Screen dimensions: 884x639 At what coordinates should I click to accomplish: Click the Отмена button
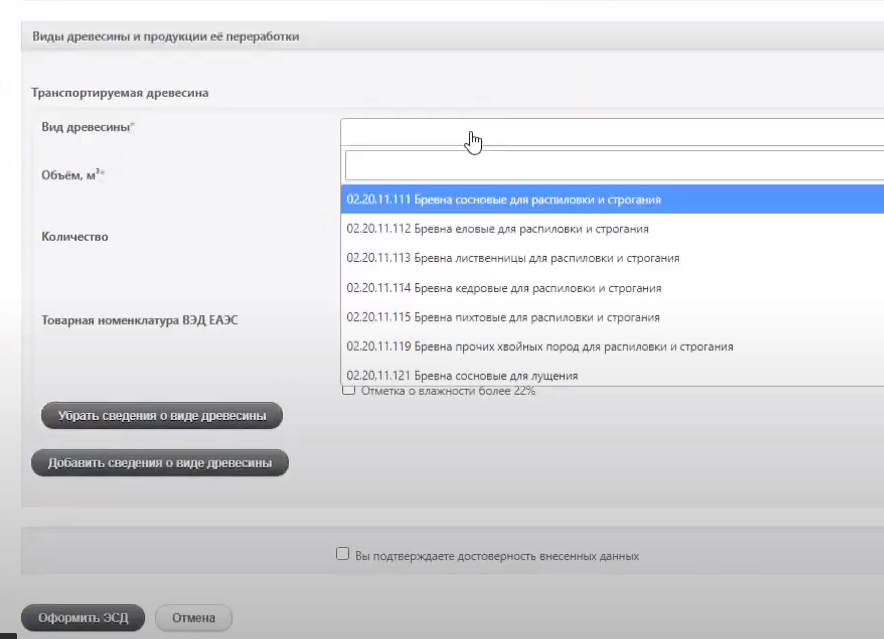click(193, 617)
